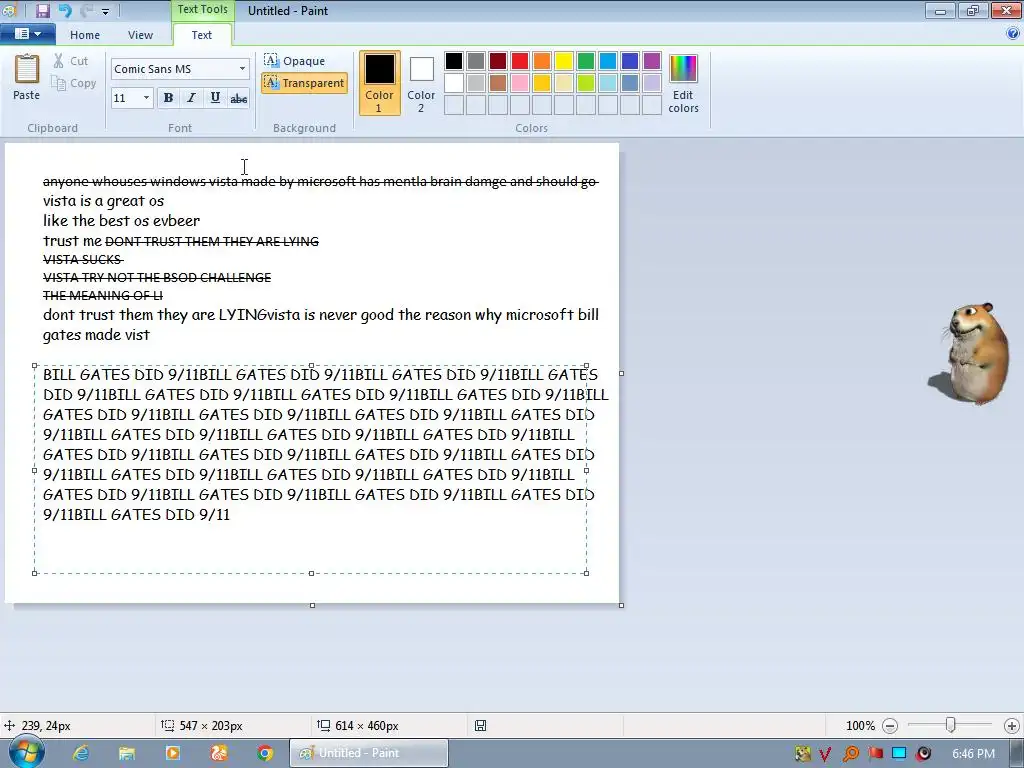
Task: Click the red V tray icon
Action: point(825,754)
